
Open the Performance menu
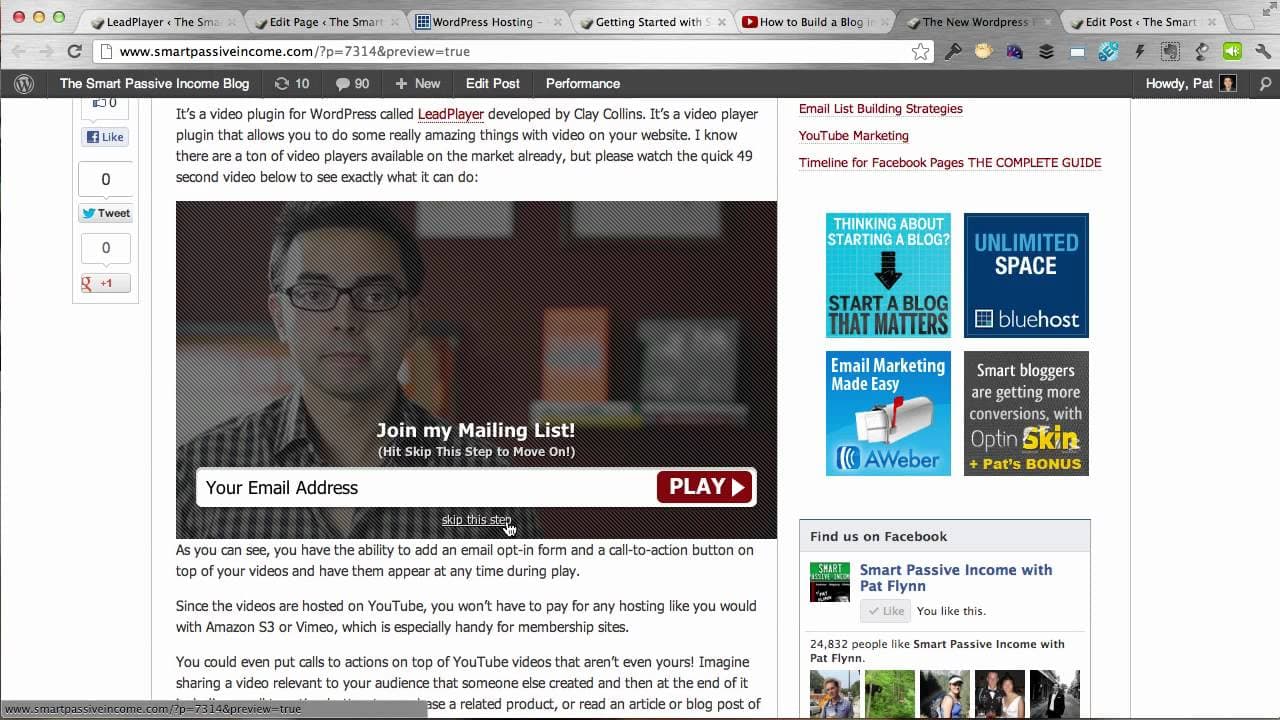tap(583, 84)
